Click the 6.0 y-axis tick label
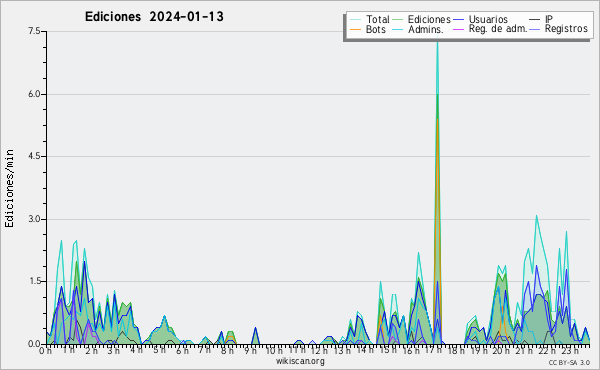Screen dimensions: 600x370 click(34, 94)
